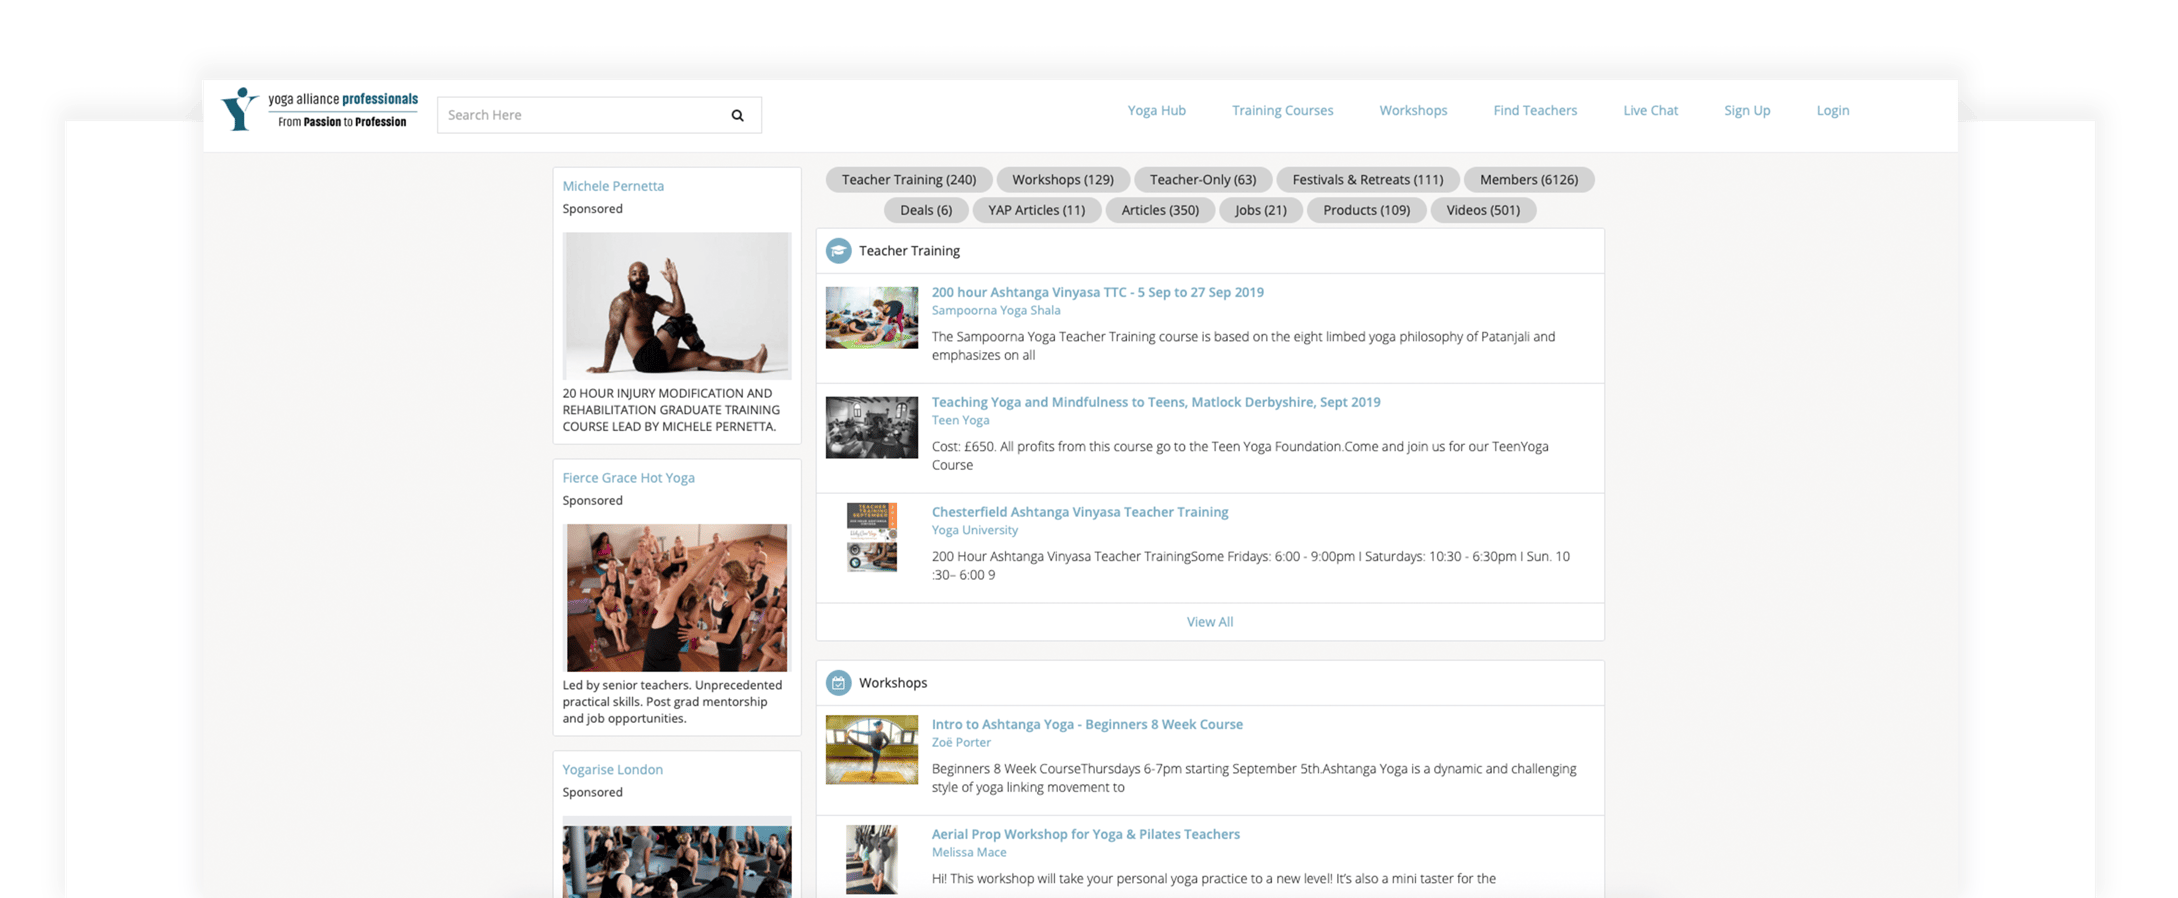The image size is (2178, 898).
Task: Click the Teacher Training section graduation-cap icon
Action: tap(838, 251)
